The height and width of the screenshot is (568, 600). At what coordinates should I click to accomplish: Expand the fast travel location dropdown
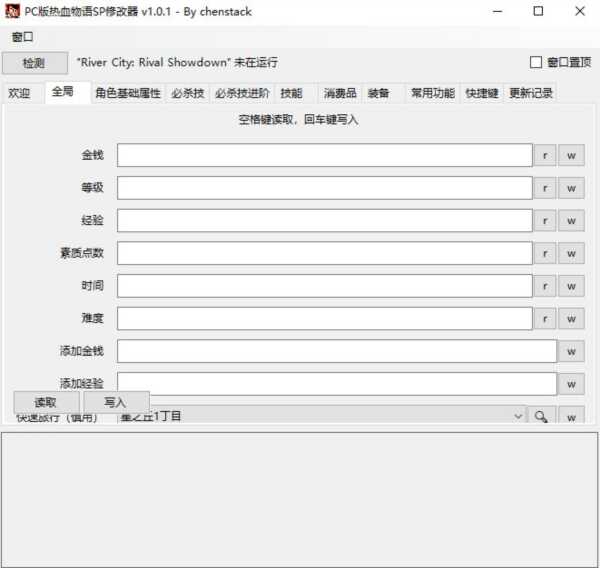pos(518,416)
